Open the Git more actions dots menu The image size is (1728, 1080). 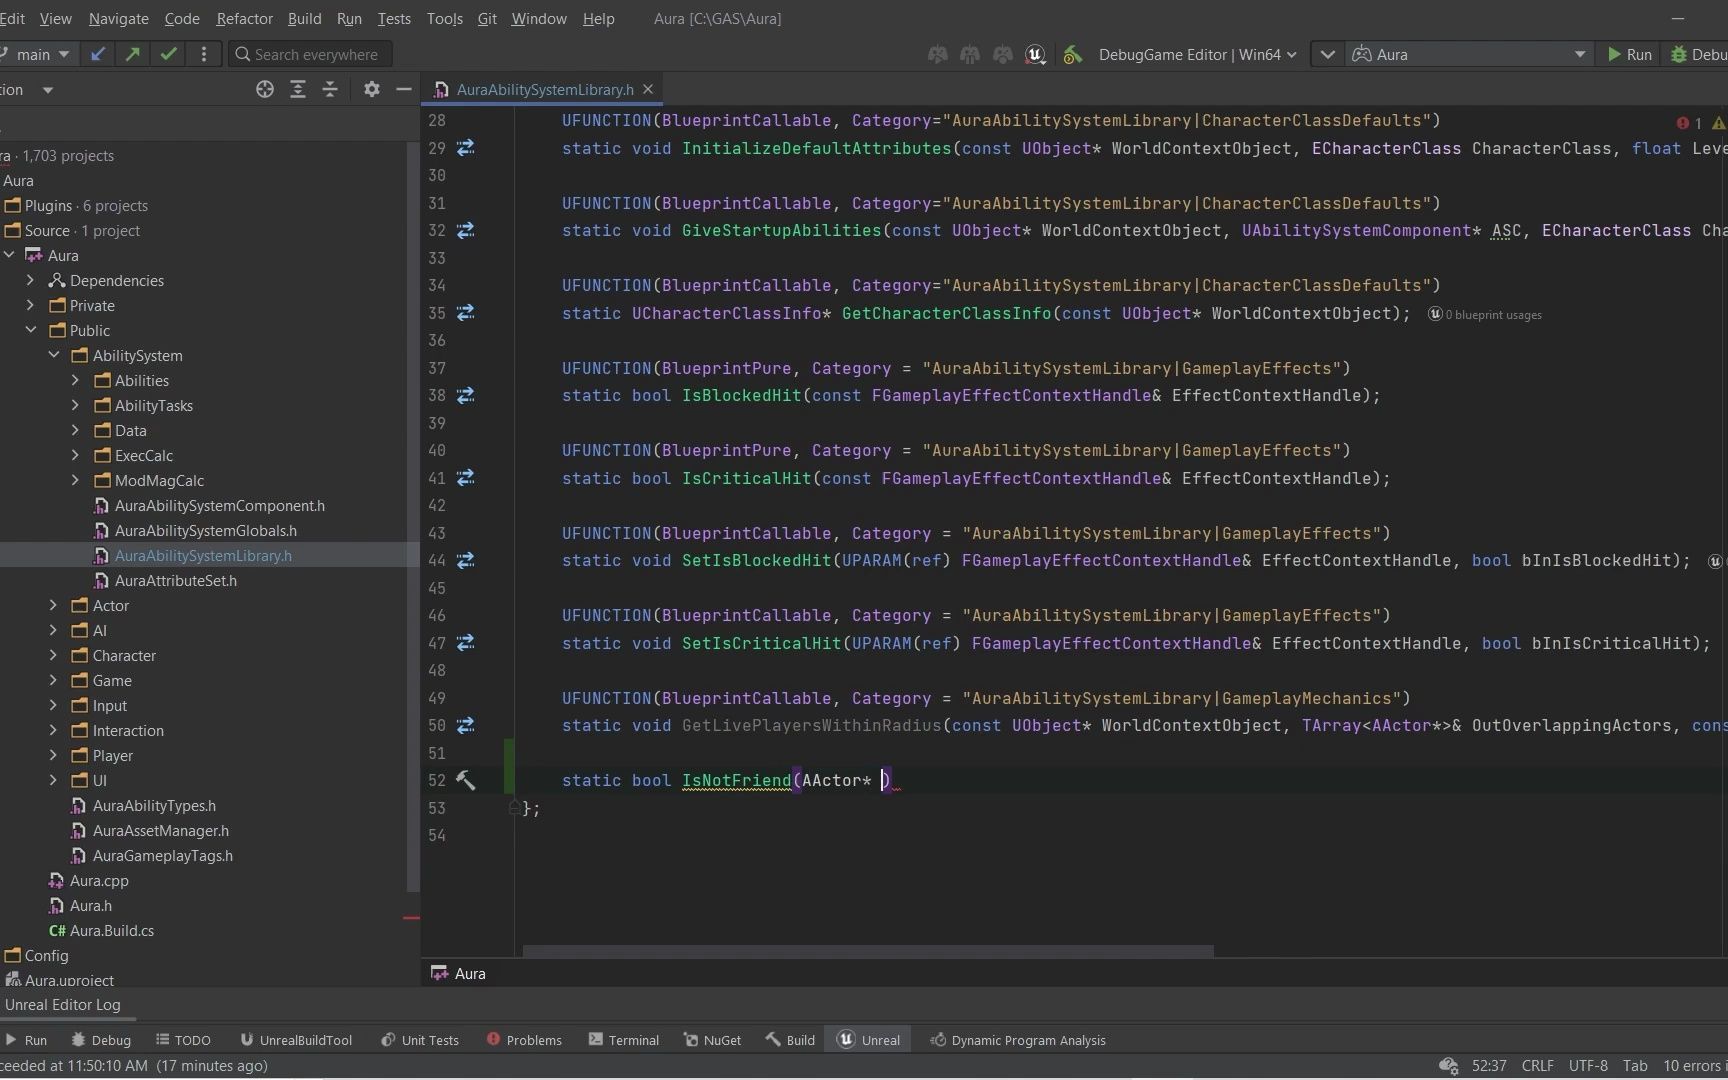[204, 54]
